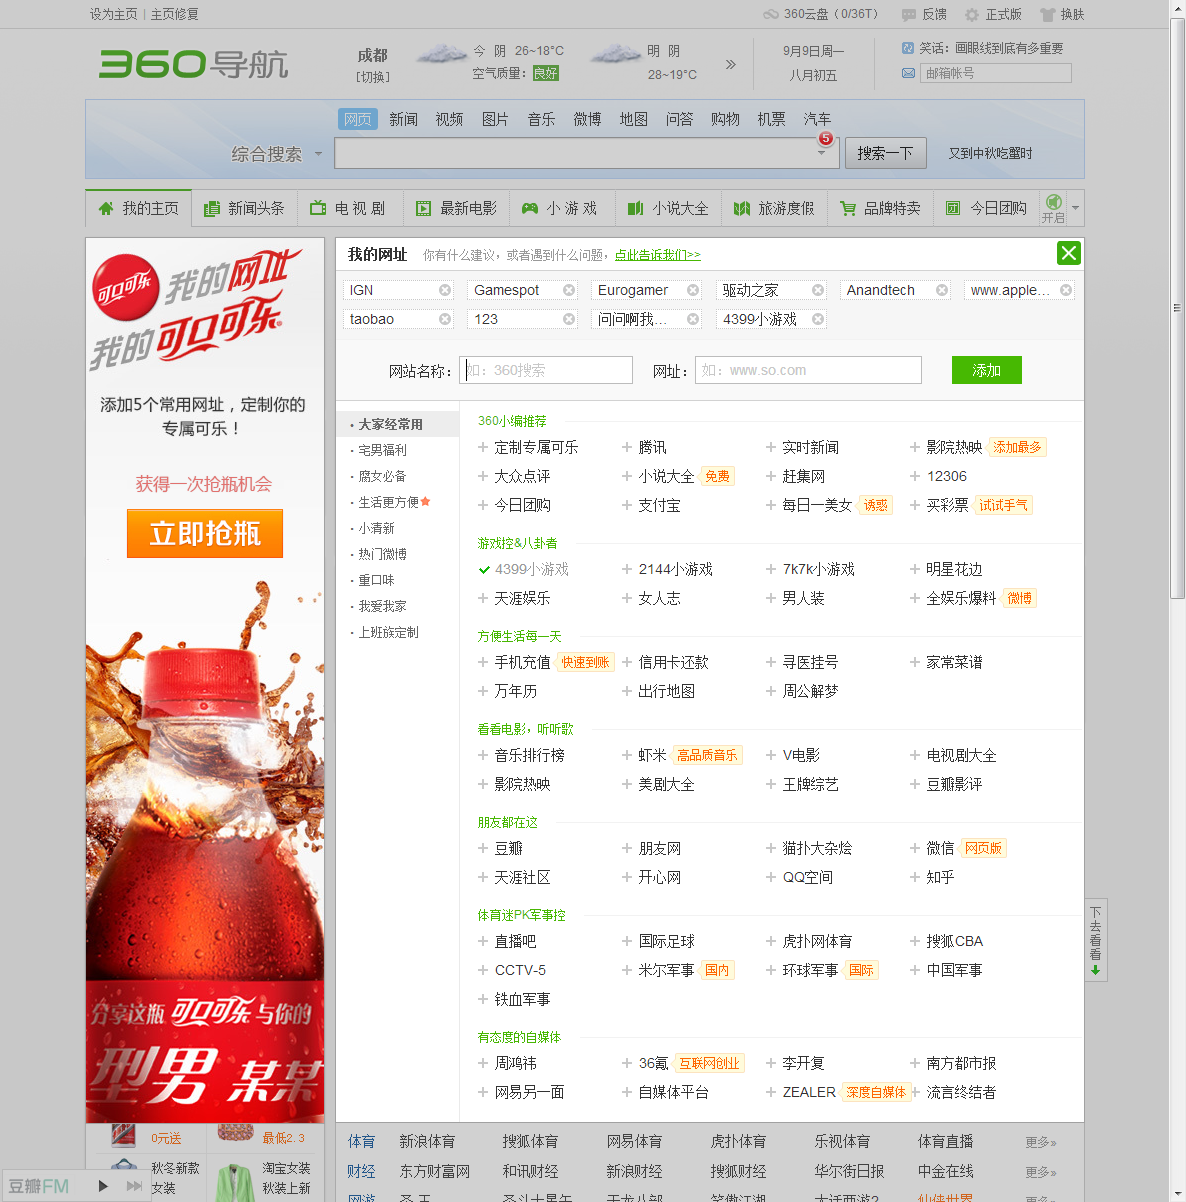Click the 笑话 joke icon
The image size is (1186, 1202).
908,48
